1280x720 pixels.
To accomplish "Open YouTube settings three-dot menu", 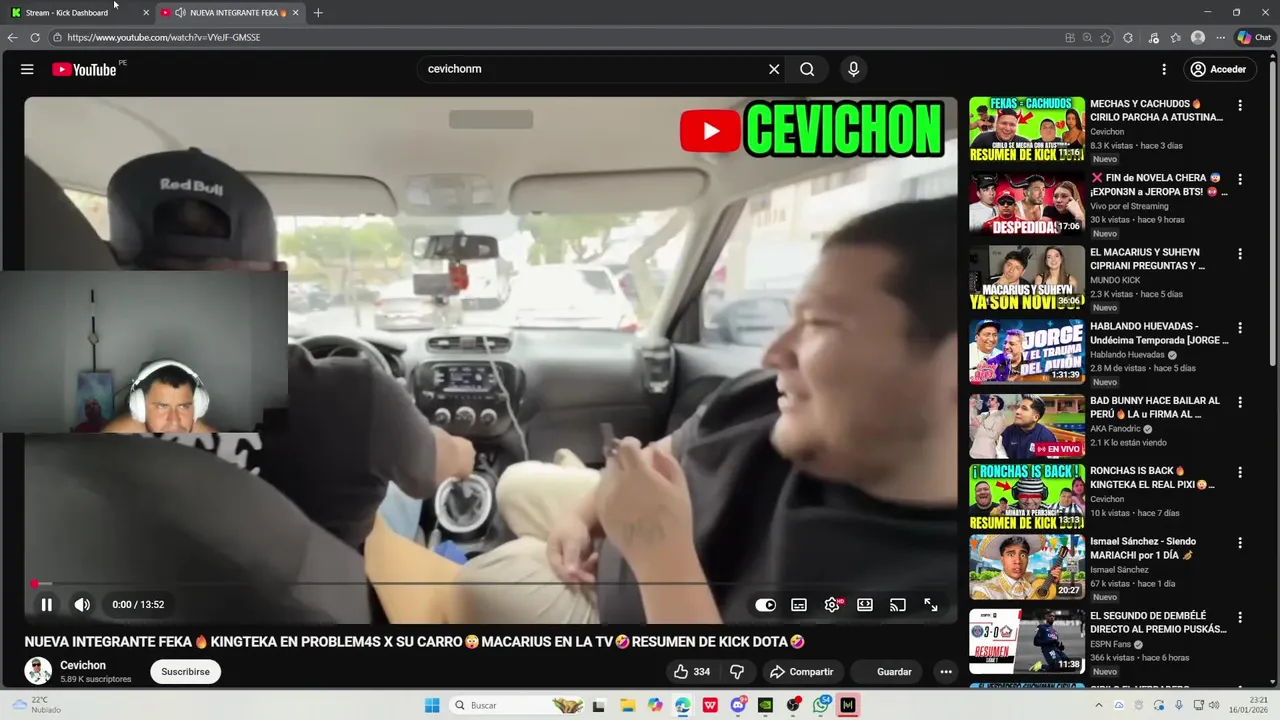I will [1164, 69].
